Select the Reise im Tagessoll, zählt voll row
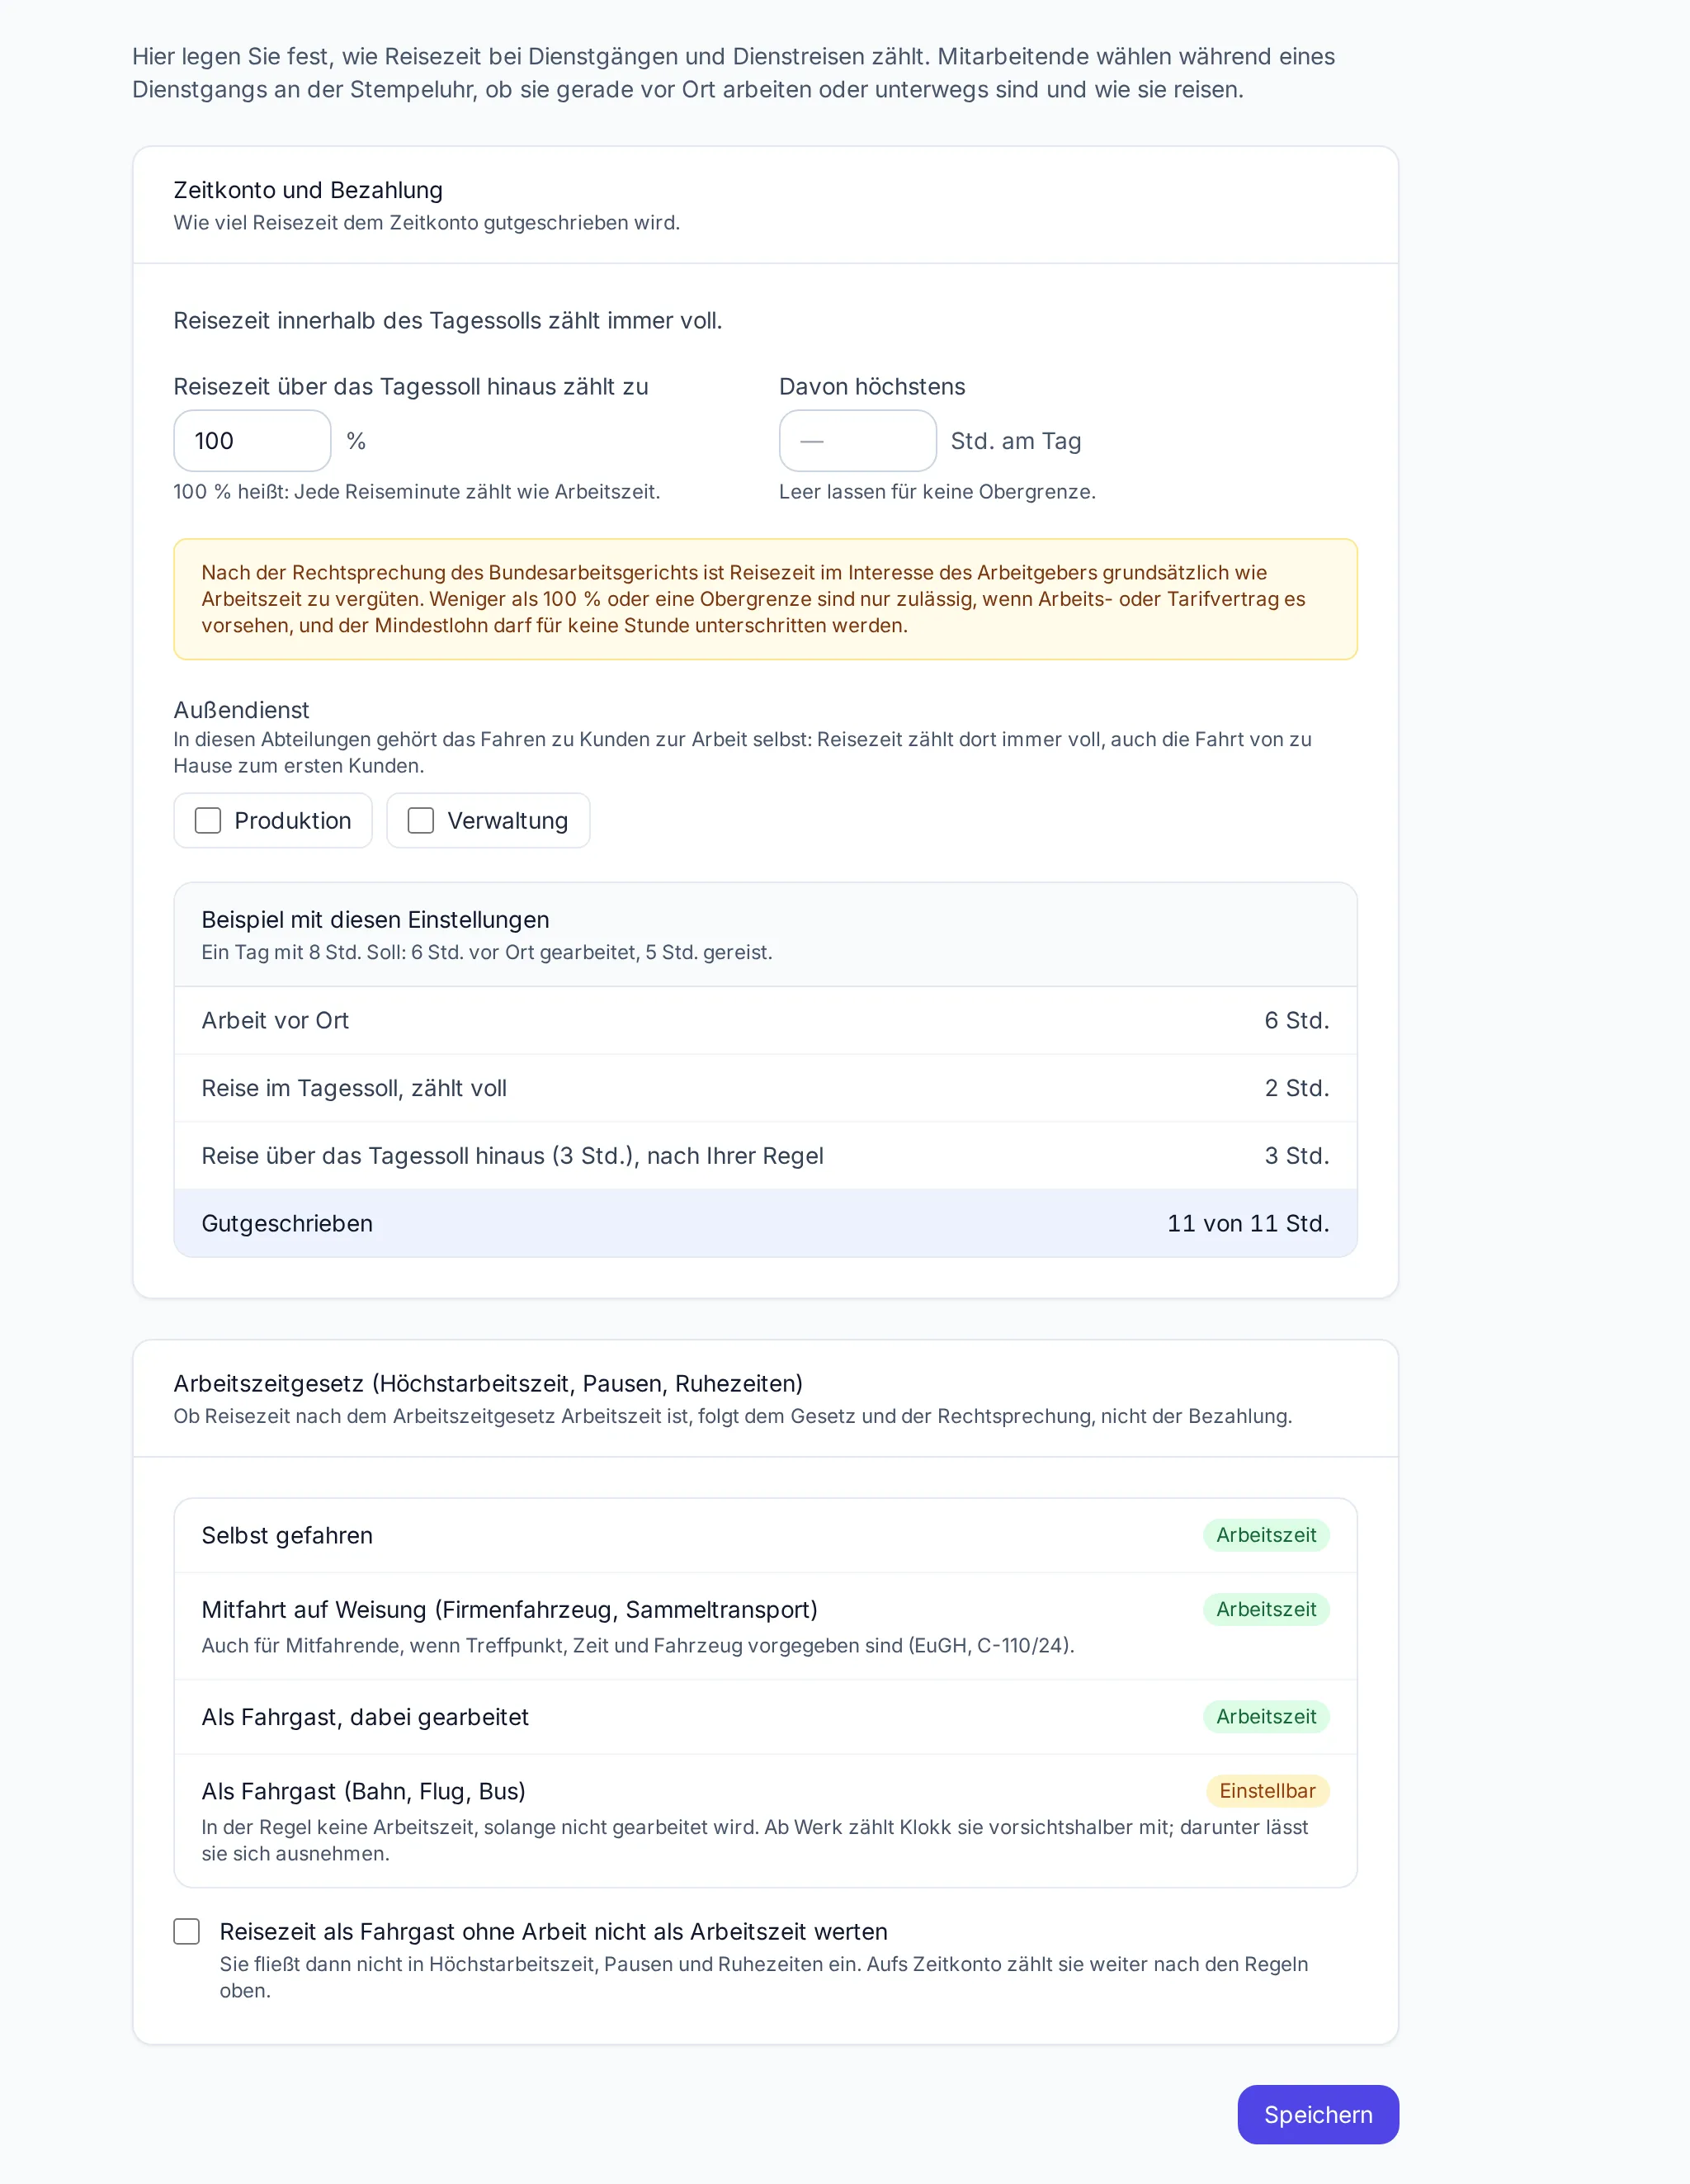Image resolution: width=1690 pixels, height=2184 pixels. point(765,1088)
